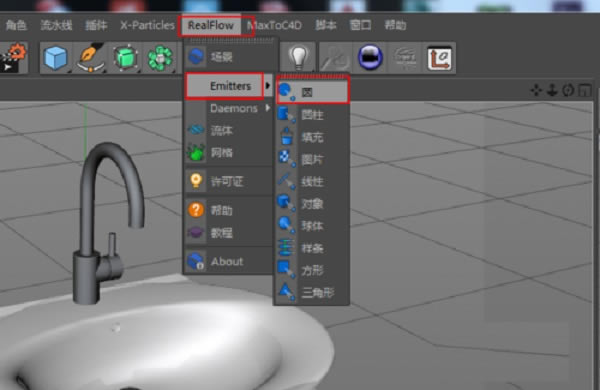The image size is (600, 390).
Task: Select the 圆 circle emitter
Action: [312, 92]
